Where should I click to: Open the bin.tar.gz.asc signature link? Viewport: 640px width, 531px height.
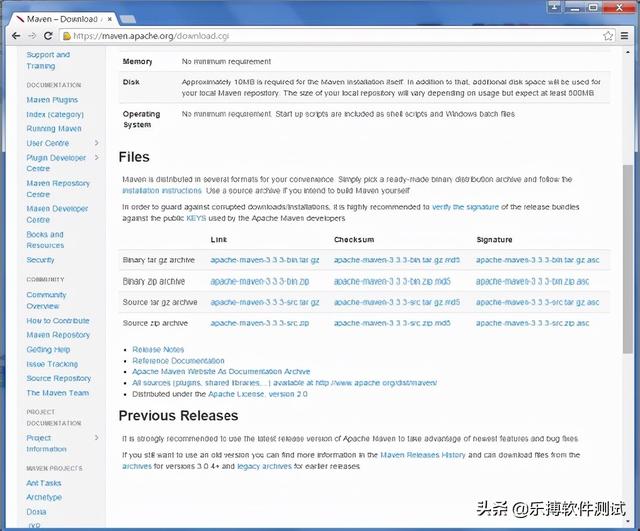[x=538, y=260]
